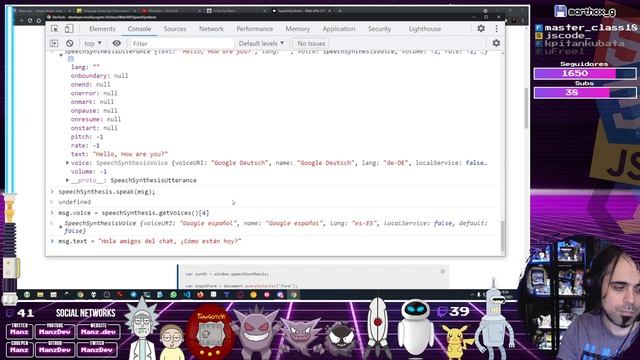This screenshot has width=640, height=360.
Task: Select the Console tab
Action: (139, 29)
